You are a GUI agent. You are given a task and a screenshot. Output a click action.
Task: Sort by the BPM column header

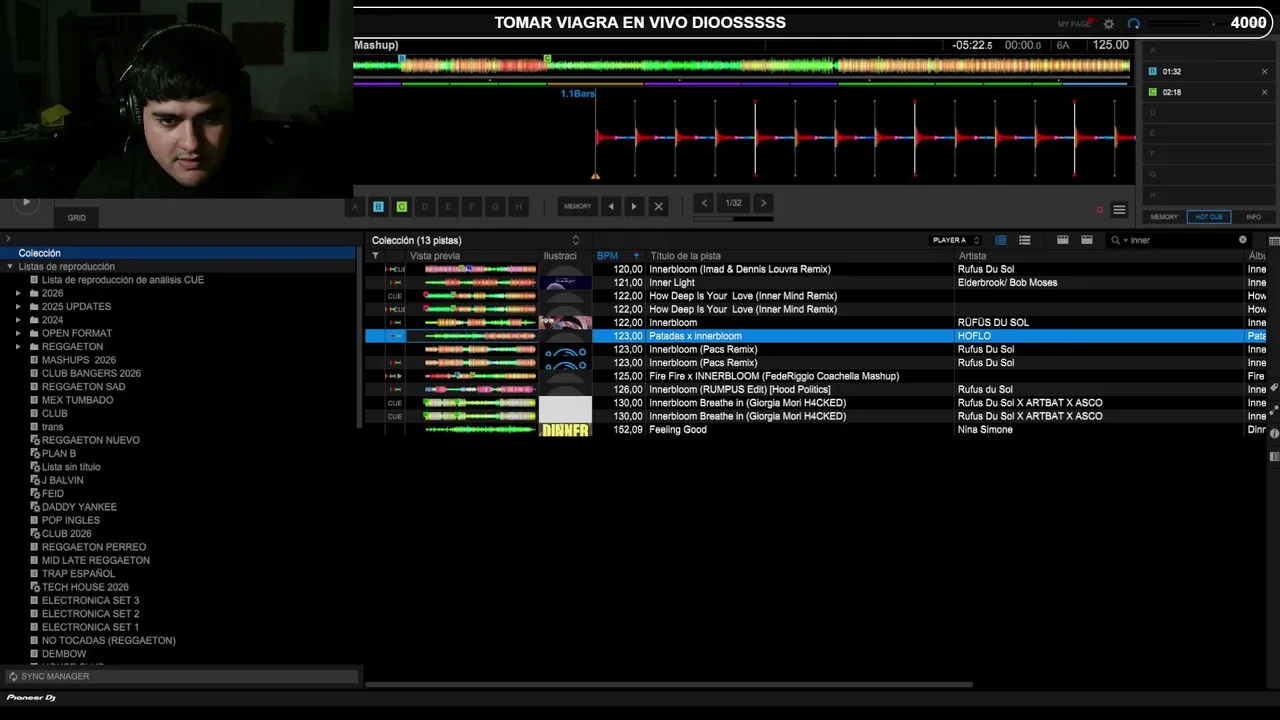pyautogui.click(x=618, y=256)
